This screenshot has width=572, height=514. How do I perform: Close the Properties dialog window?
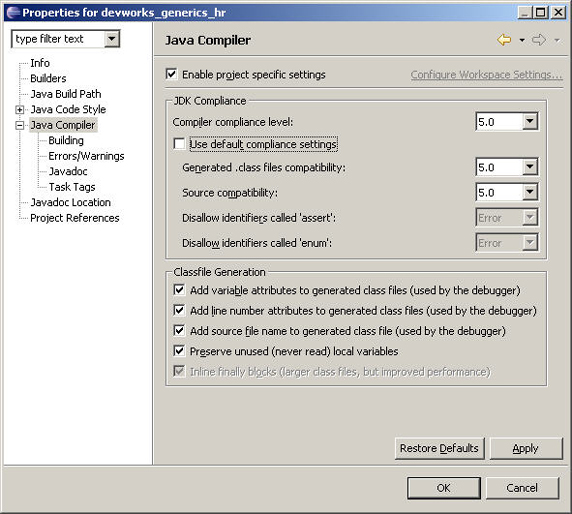[558, 12]
